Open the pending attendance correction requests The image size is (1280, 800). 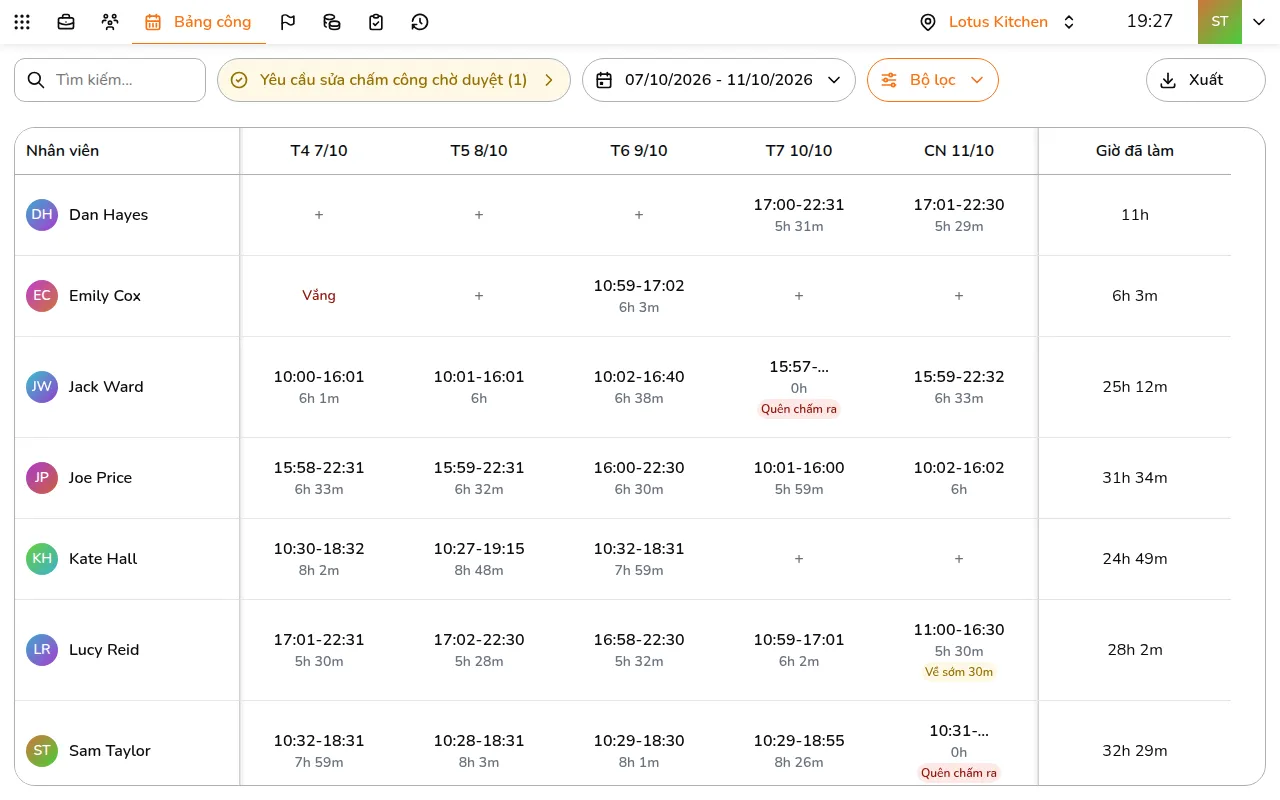click(x=393, y=80)
